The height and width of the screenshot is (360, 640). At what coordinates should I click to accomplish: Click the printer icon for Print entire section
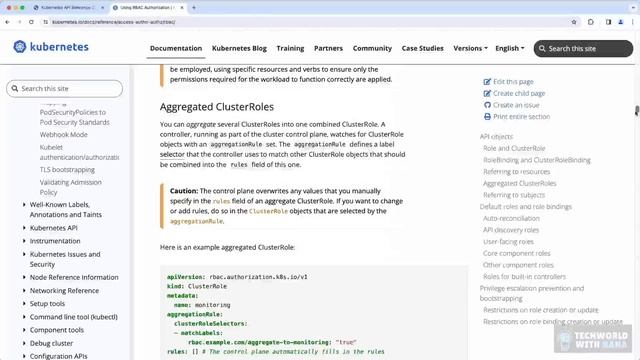(x=487, y=117)
